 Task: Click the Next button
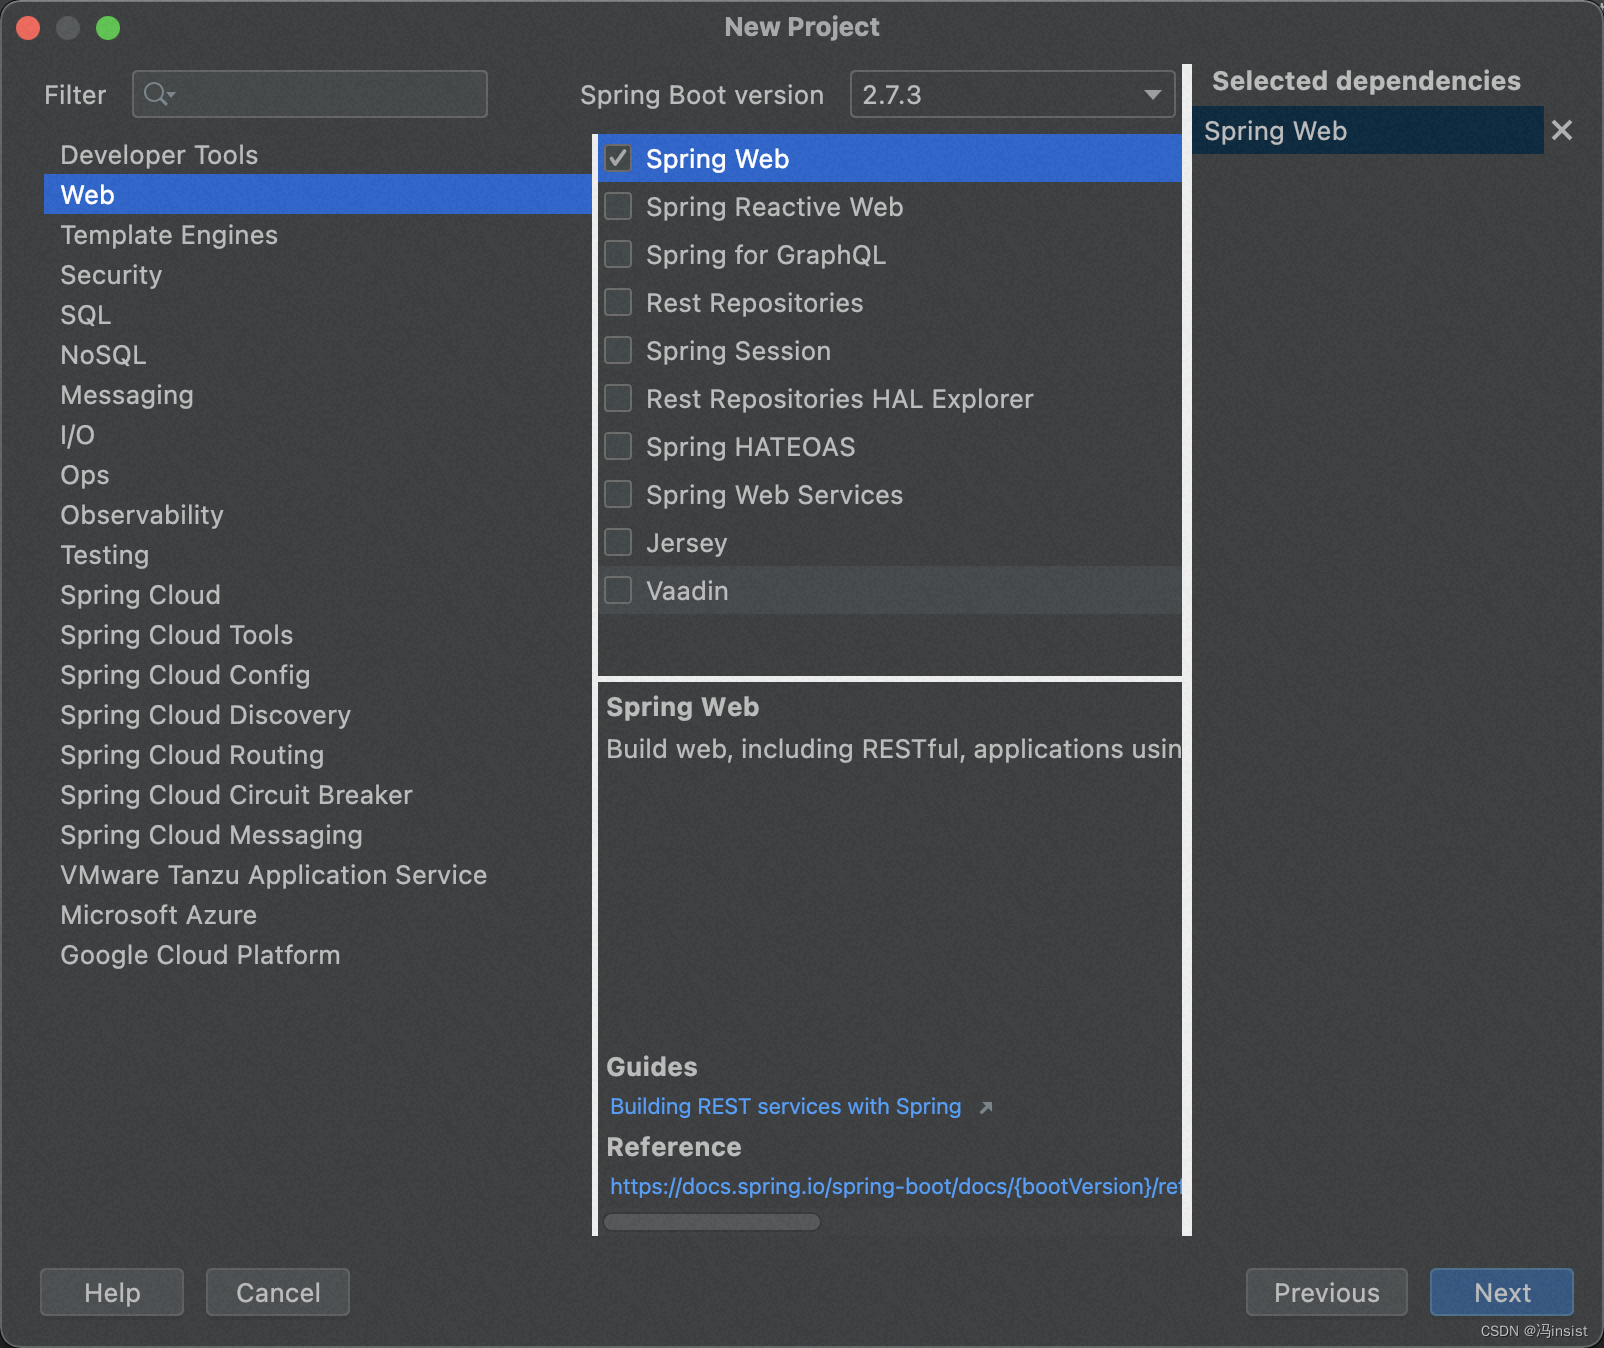click(x=1501, y=1292)
